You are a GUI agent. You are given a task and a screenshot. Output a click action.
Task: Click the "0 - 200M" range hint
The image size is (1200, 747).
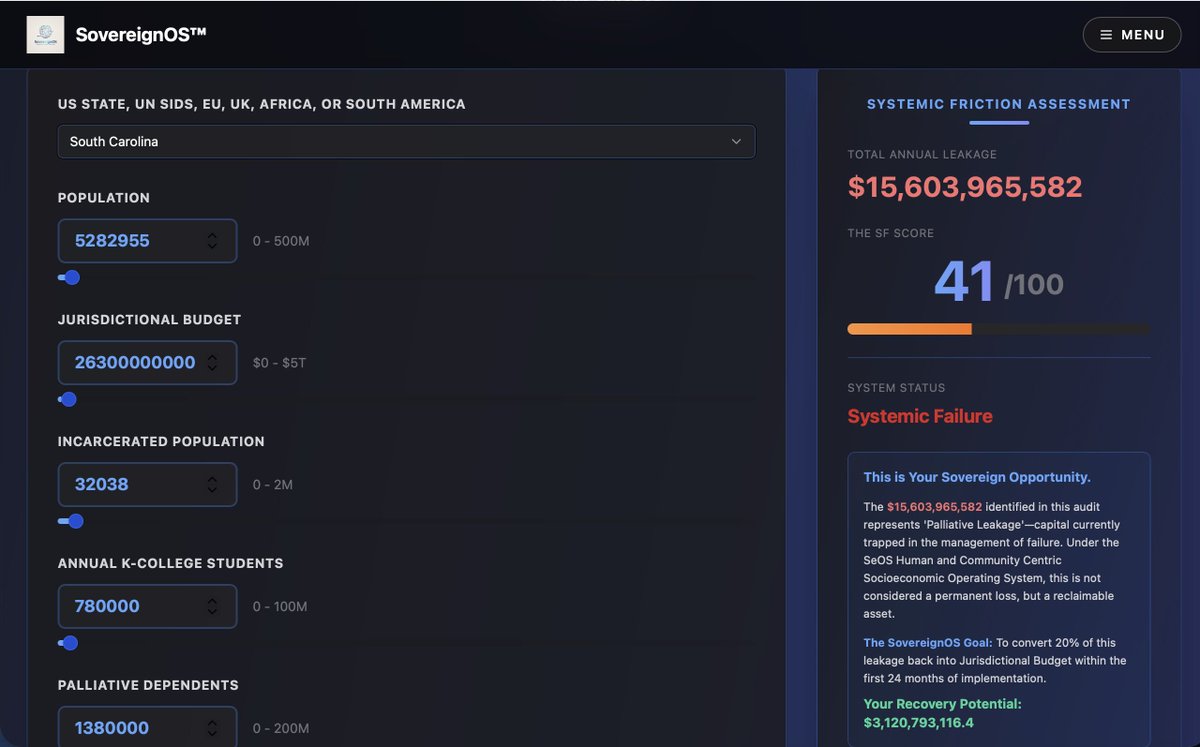point(281,728)
